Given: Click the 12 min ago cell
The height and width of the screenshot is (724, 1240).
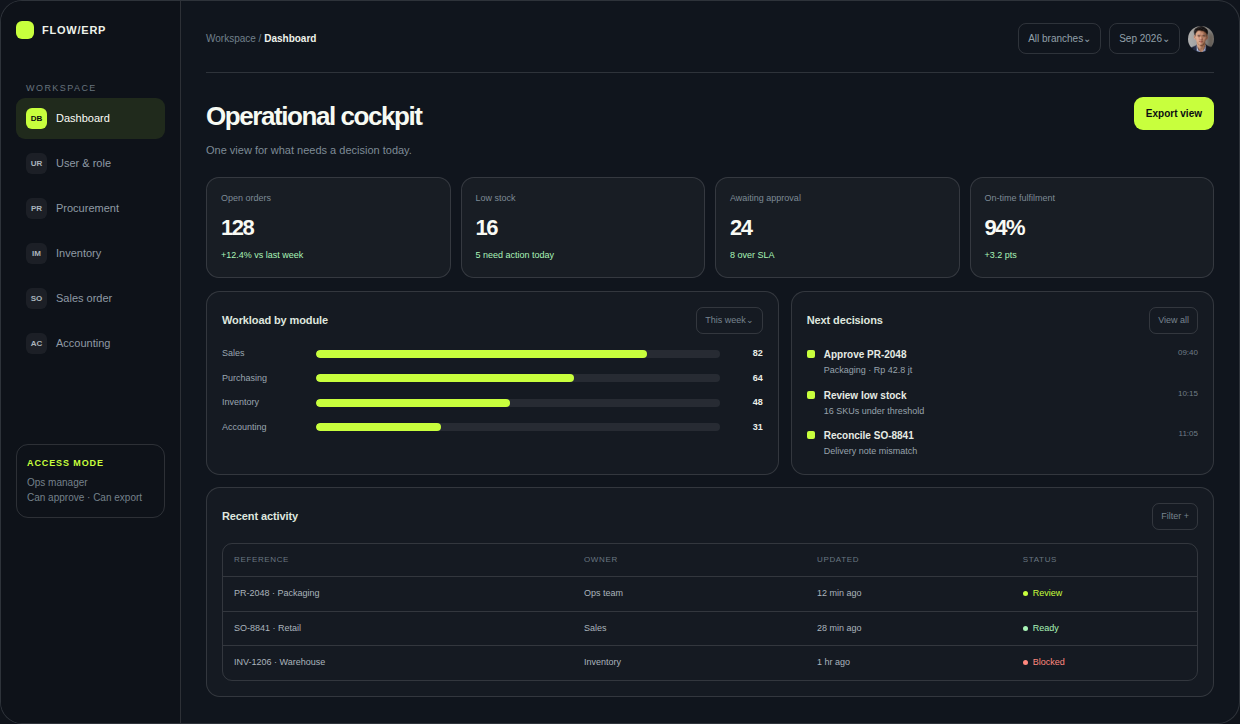Looking at the screenshot, I should tap(839, 593).
